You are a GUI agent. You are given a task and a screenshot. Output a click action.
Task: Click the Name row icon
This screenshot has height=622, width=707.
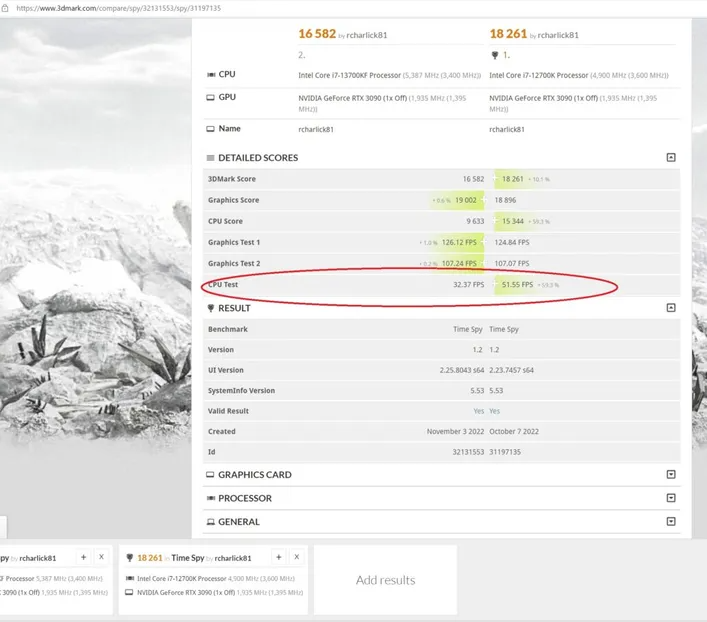tap(210, 129)
